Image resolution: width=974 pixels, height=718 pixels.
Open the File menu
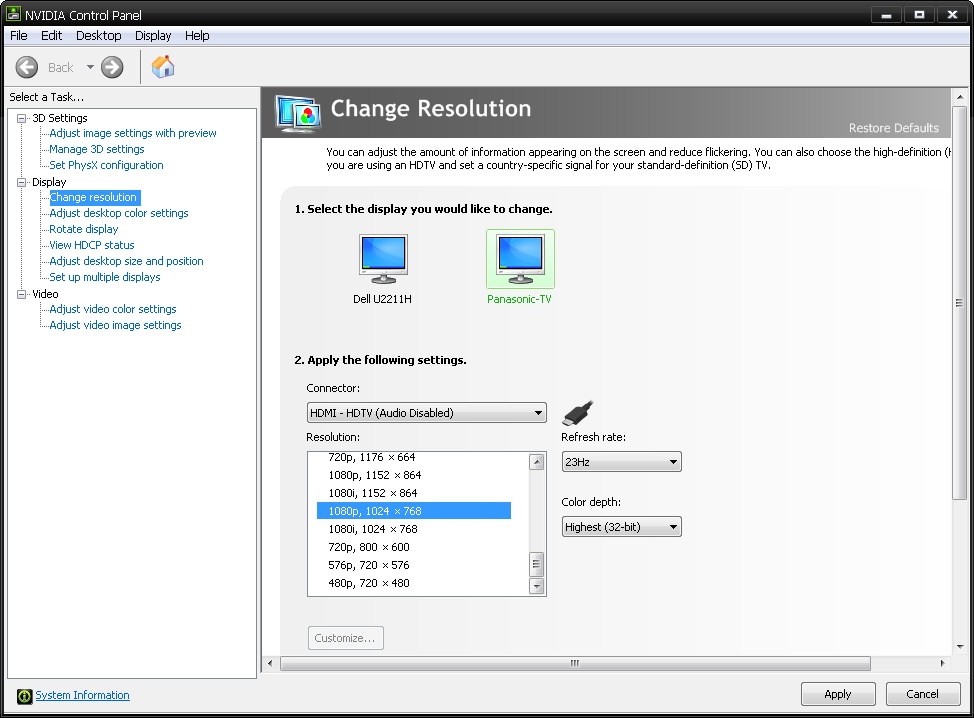coord(19,35)
